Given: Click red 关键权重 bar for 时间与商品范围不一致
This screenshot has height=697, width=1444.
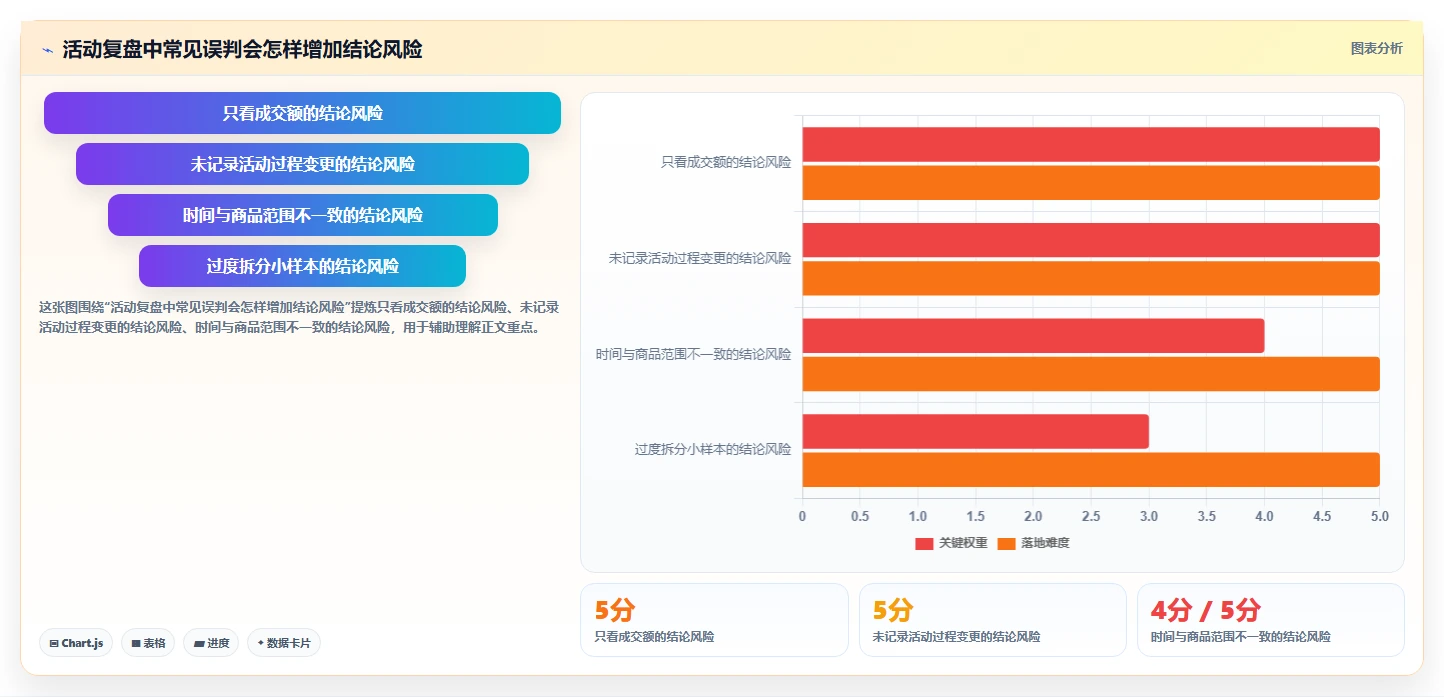Looking at the screenshot, I should [1033, 335].
